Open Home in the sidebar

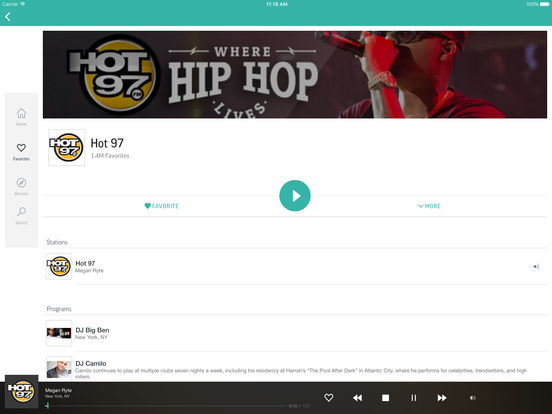point(21,117)
